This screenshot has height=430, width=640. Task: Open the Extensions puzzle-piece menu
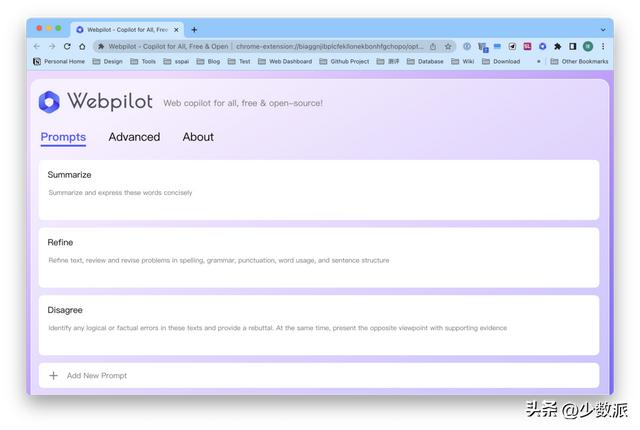point(557,47)
